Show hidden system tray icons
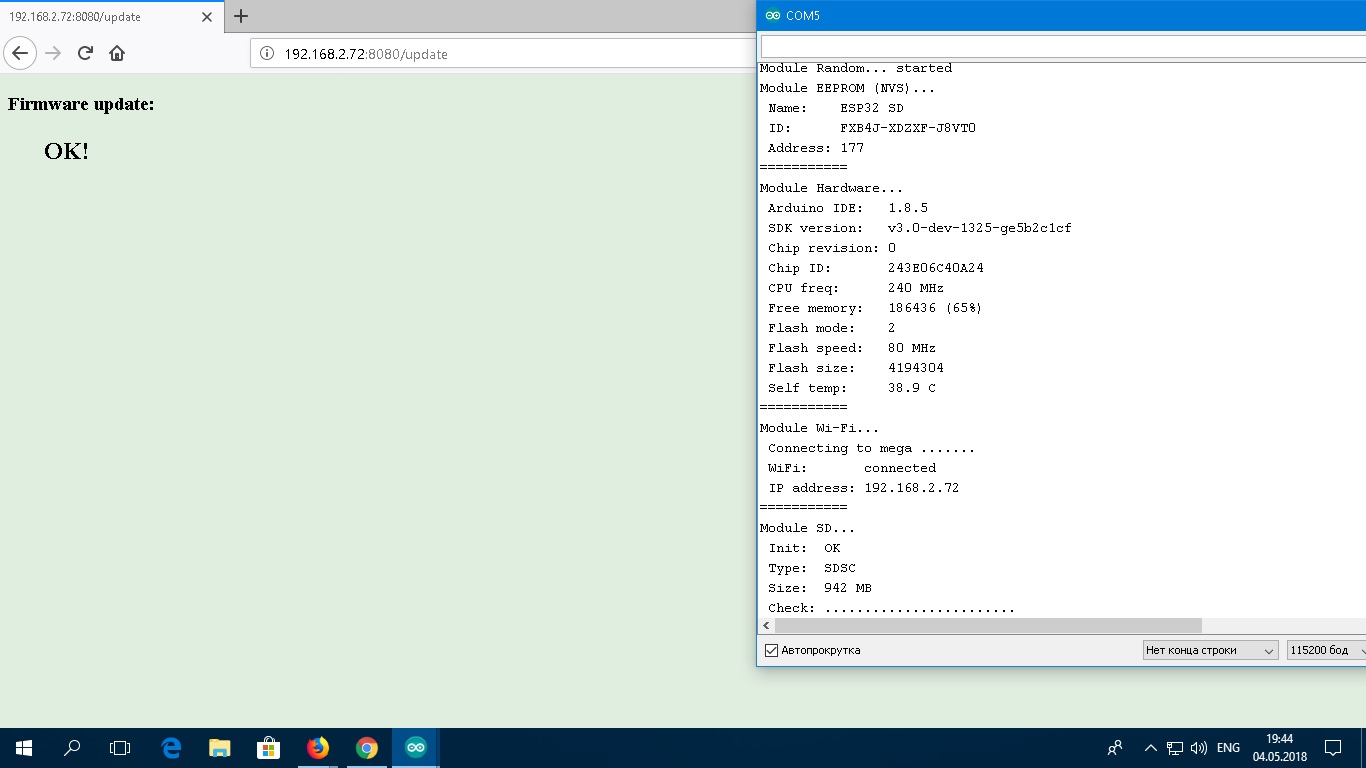1366x768 pixels. coord(1150,748)
